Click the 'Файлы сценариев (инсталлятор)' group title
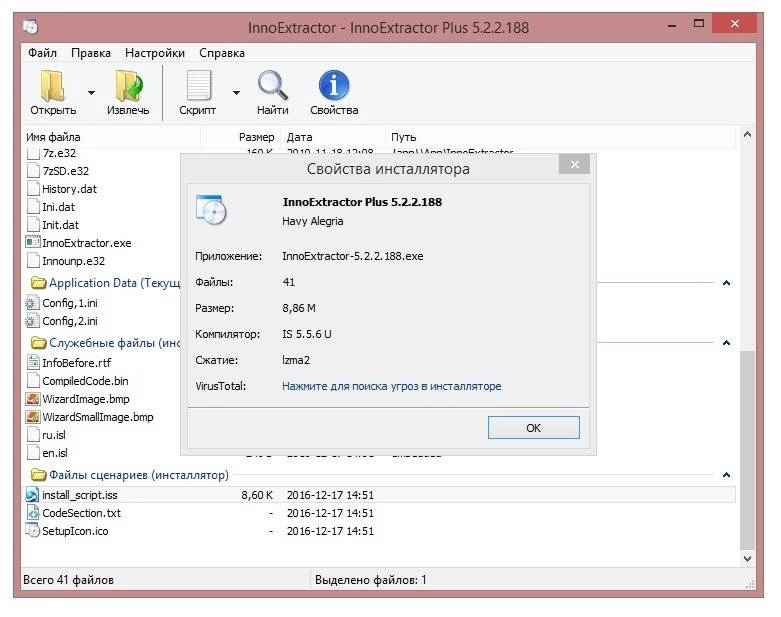Image resolution: width=781 pixels, height=617 pixels. pyautogui.click(x=139, y=475)
